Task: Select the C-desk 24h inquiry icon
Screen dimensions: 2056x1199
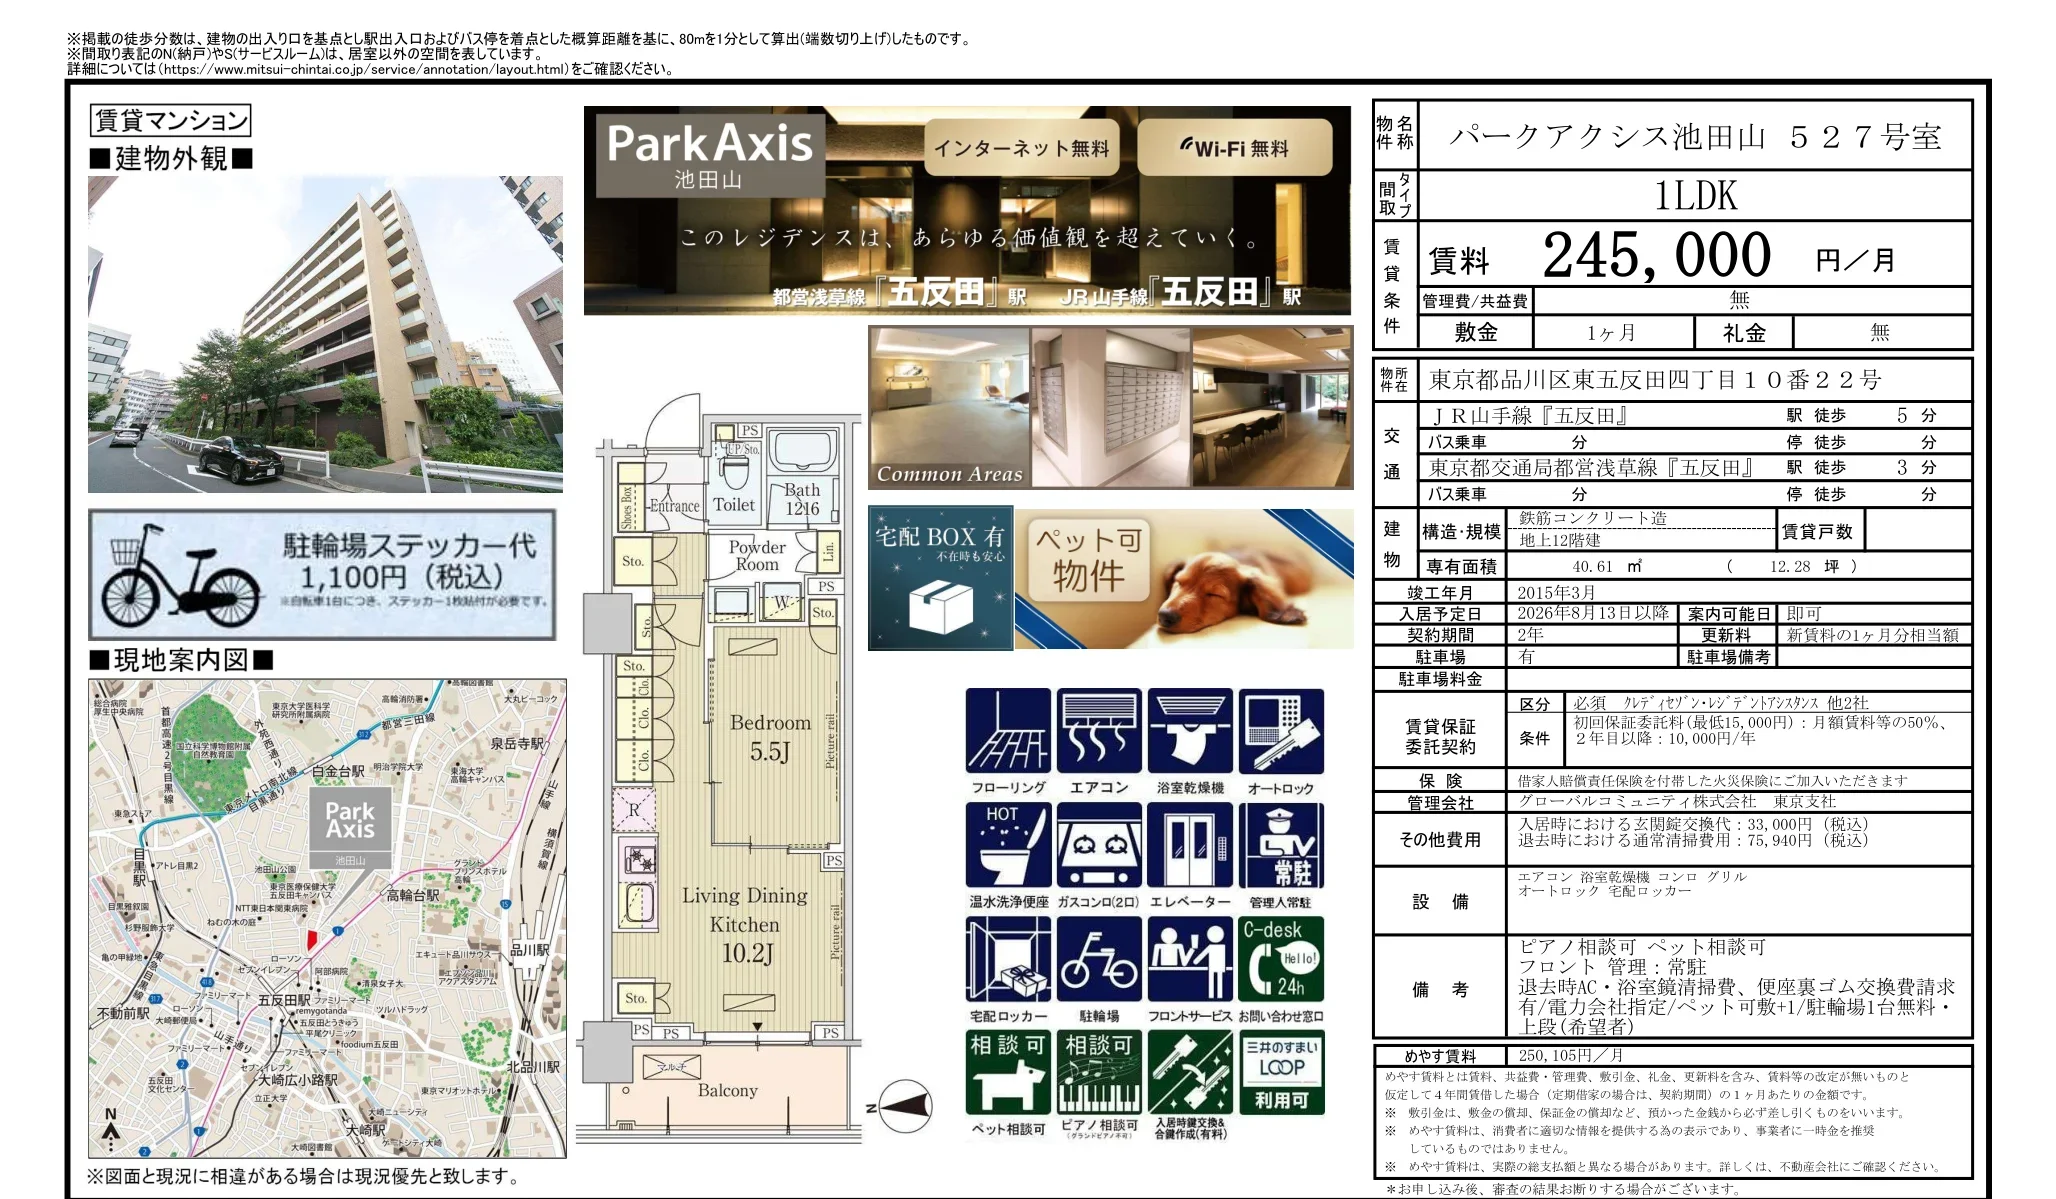Action: pos(1281,959)
